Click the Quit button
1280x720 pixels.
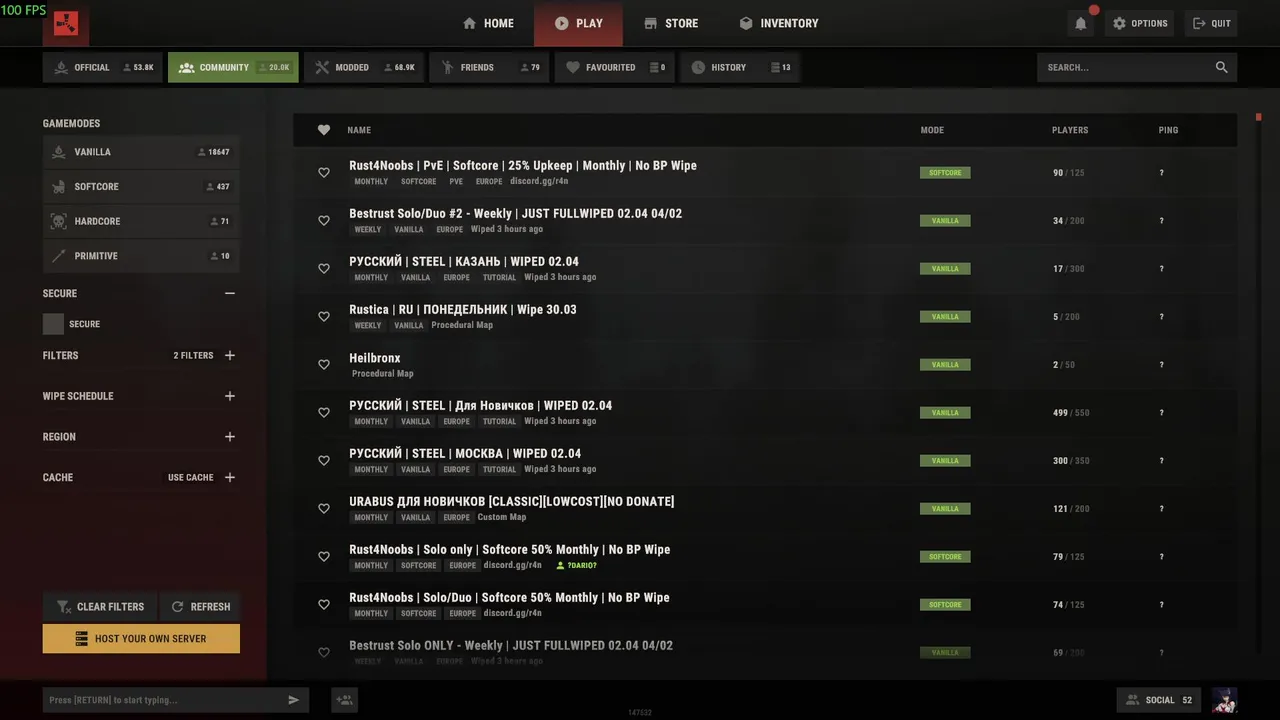pos(1211,23)
